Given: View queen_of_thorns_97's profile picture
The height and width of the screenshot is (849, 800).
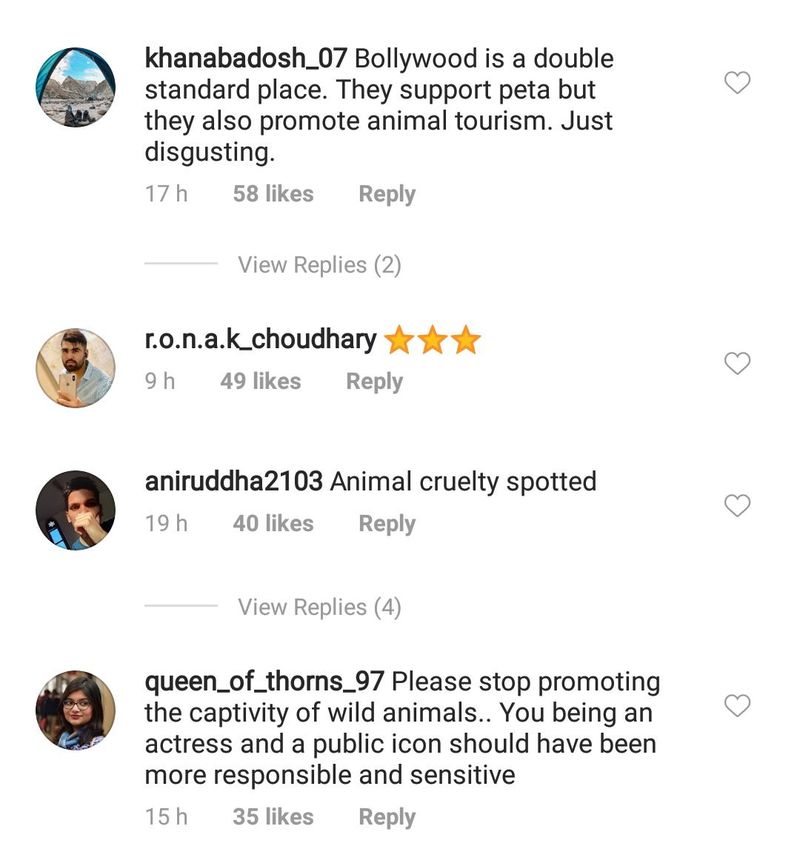Looking at the screenshot, I should (76, 710).
